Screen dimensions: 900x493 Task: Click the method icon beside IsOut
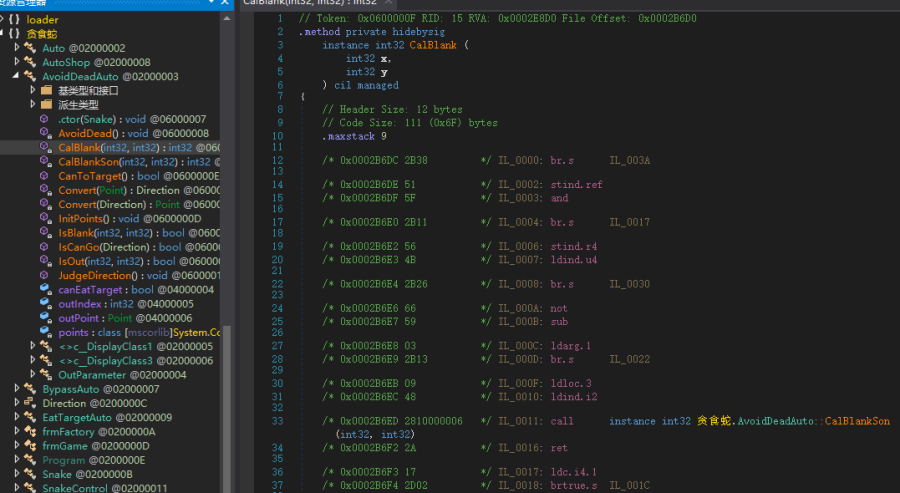point(46,261)
